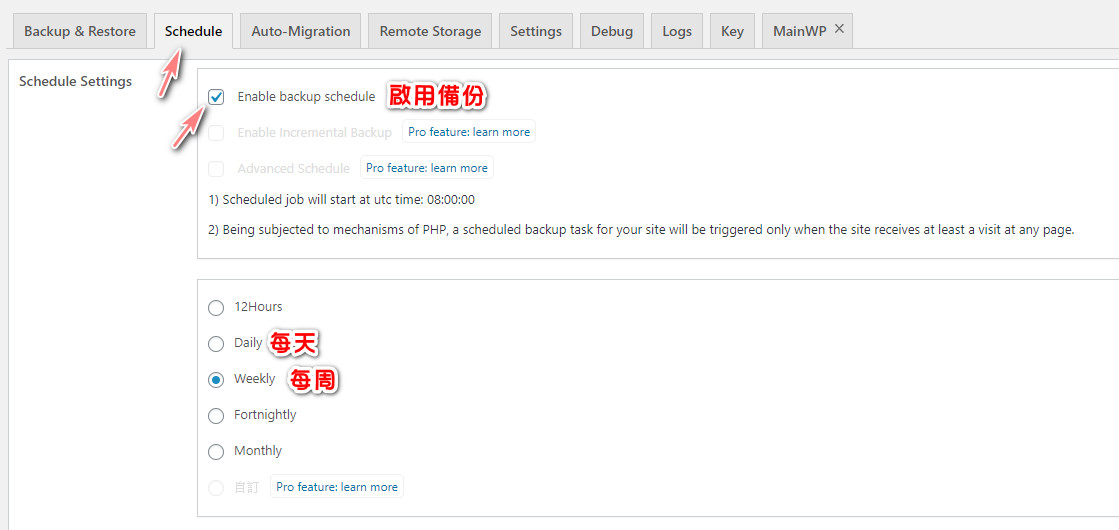Close the MainWP tab with X icon
This screenshot has height=530, width=1119.
[x=839, y=29]
